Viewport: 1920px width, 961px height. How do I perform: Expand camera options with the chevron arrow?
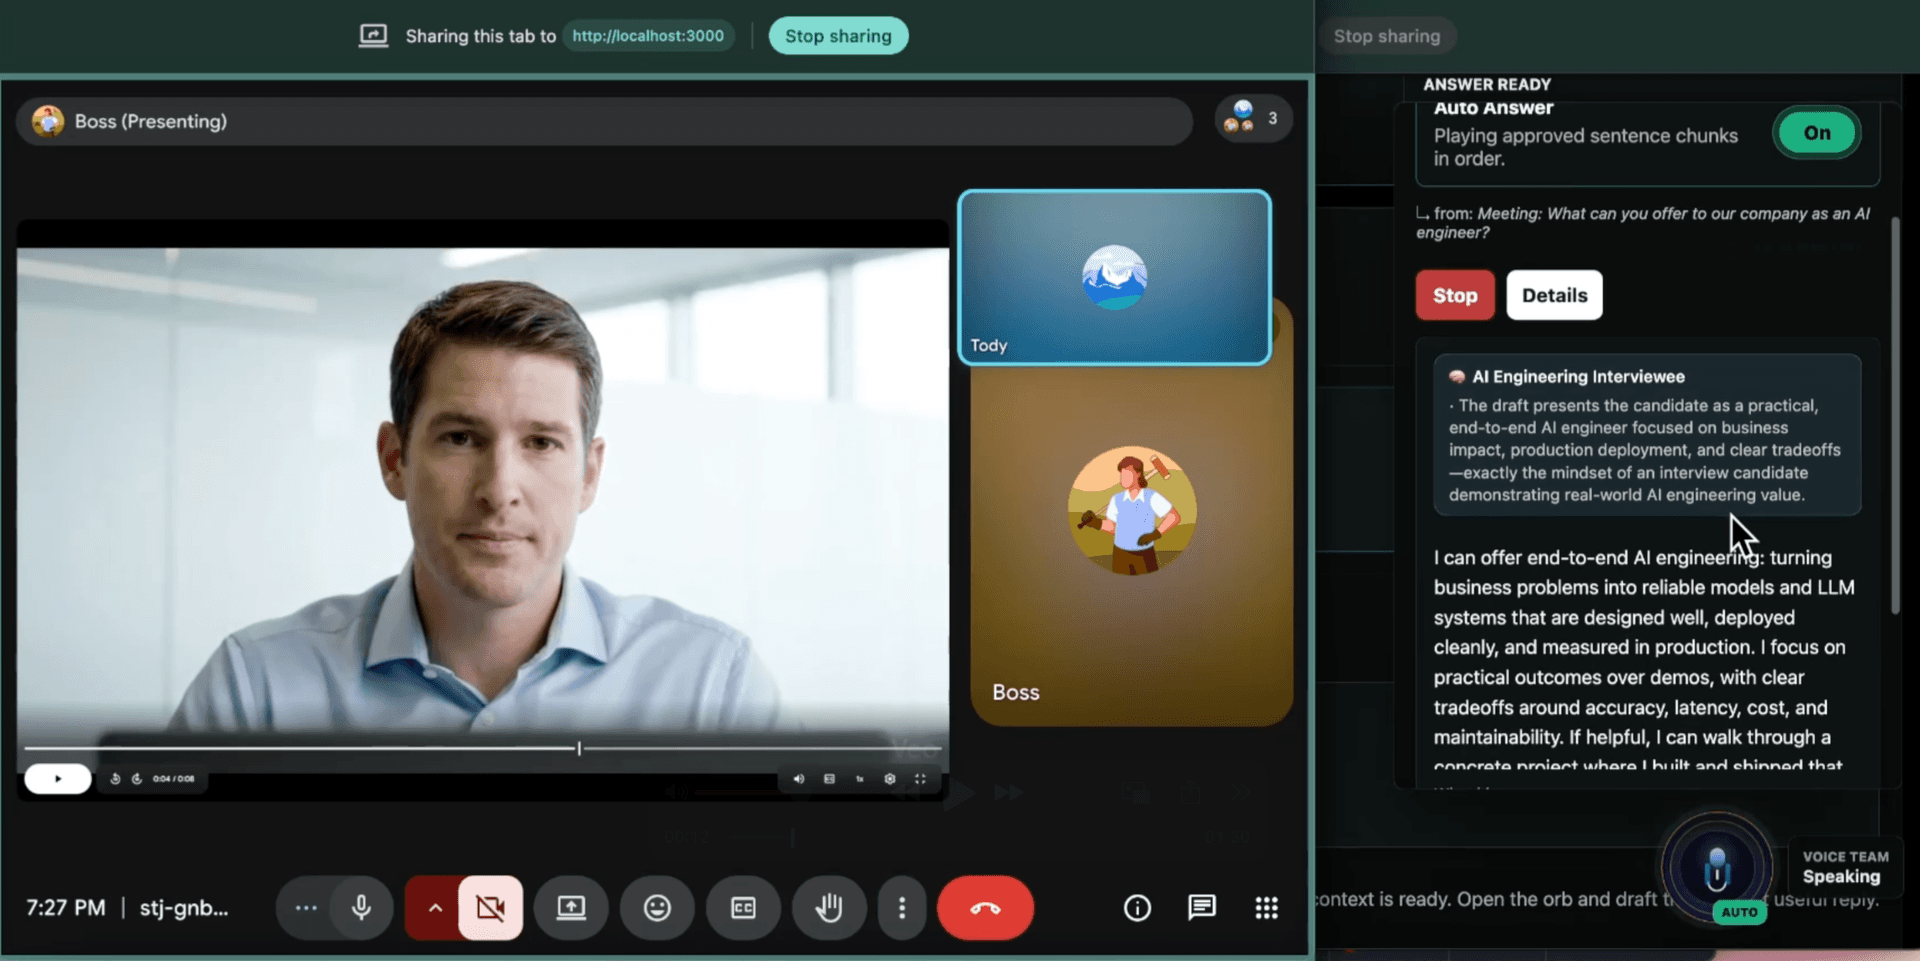pos(435,908)
